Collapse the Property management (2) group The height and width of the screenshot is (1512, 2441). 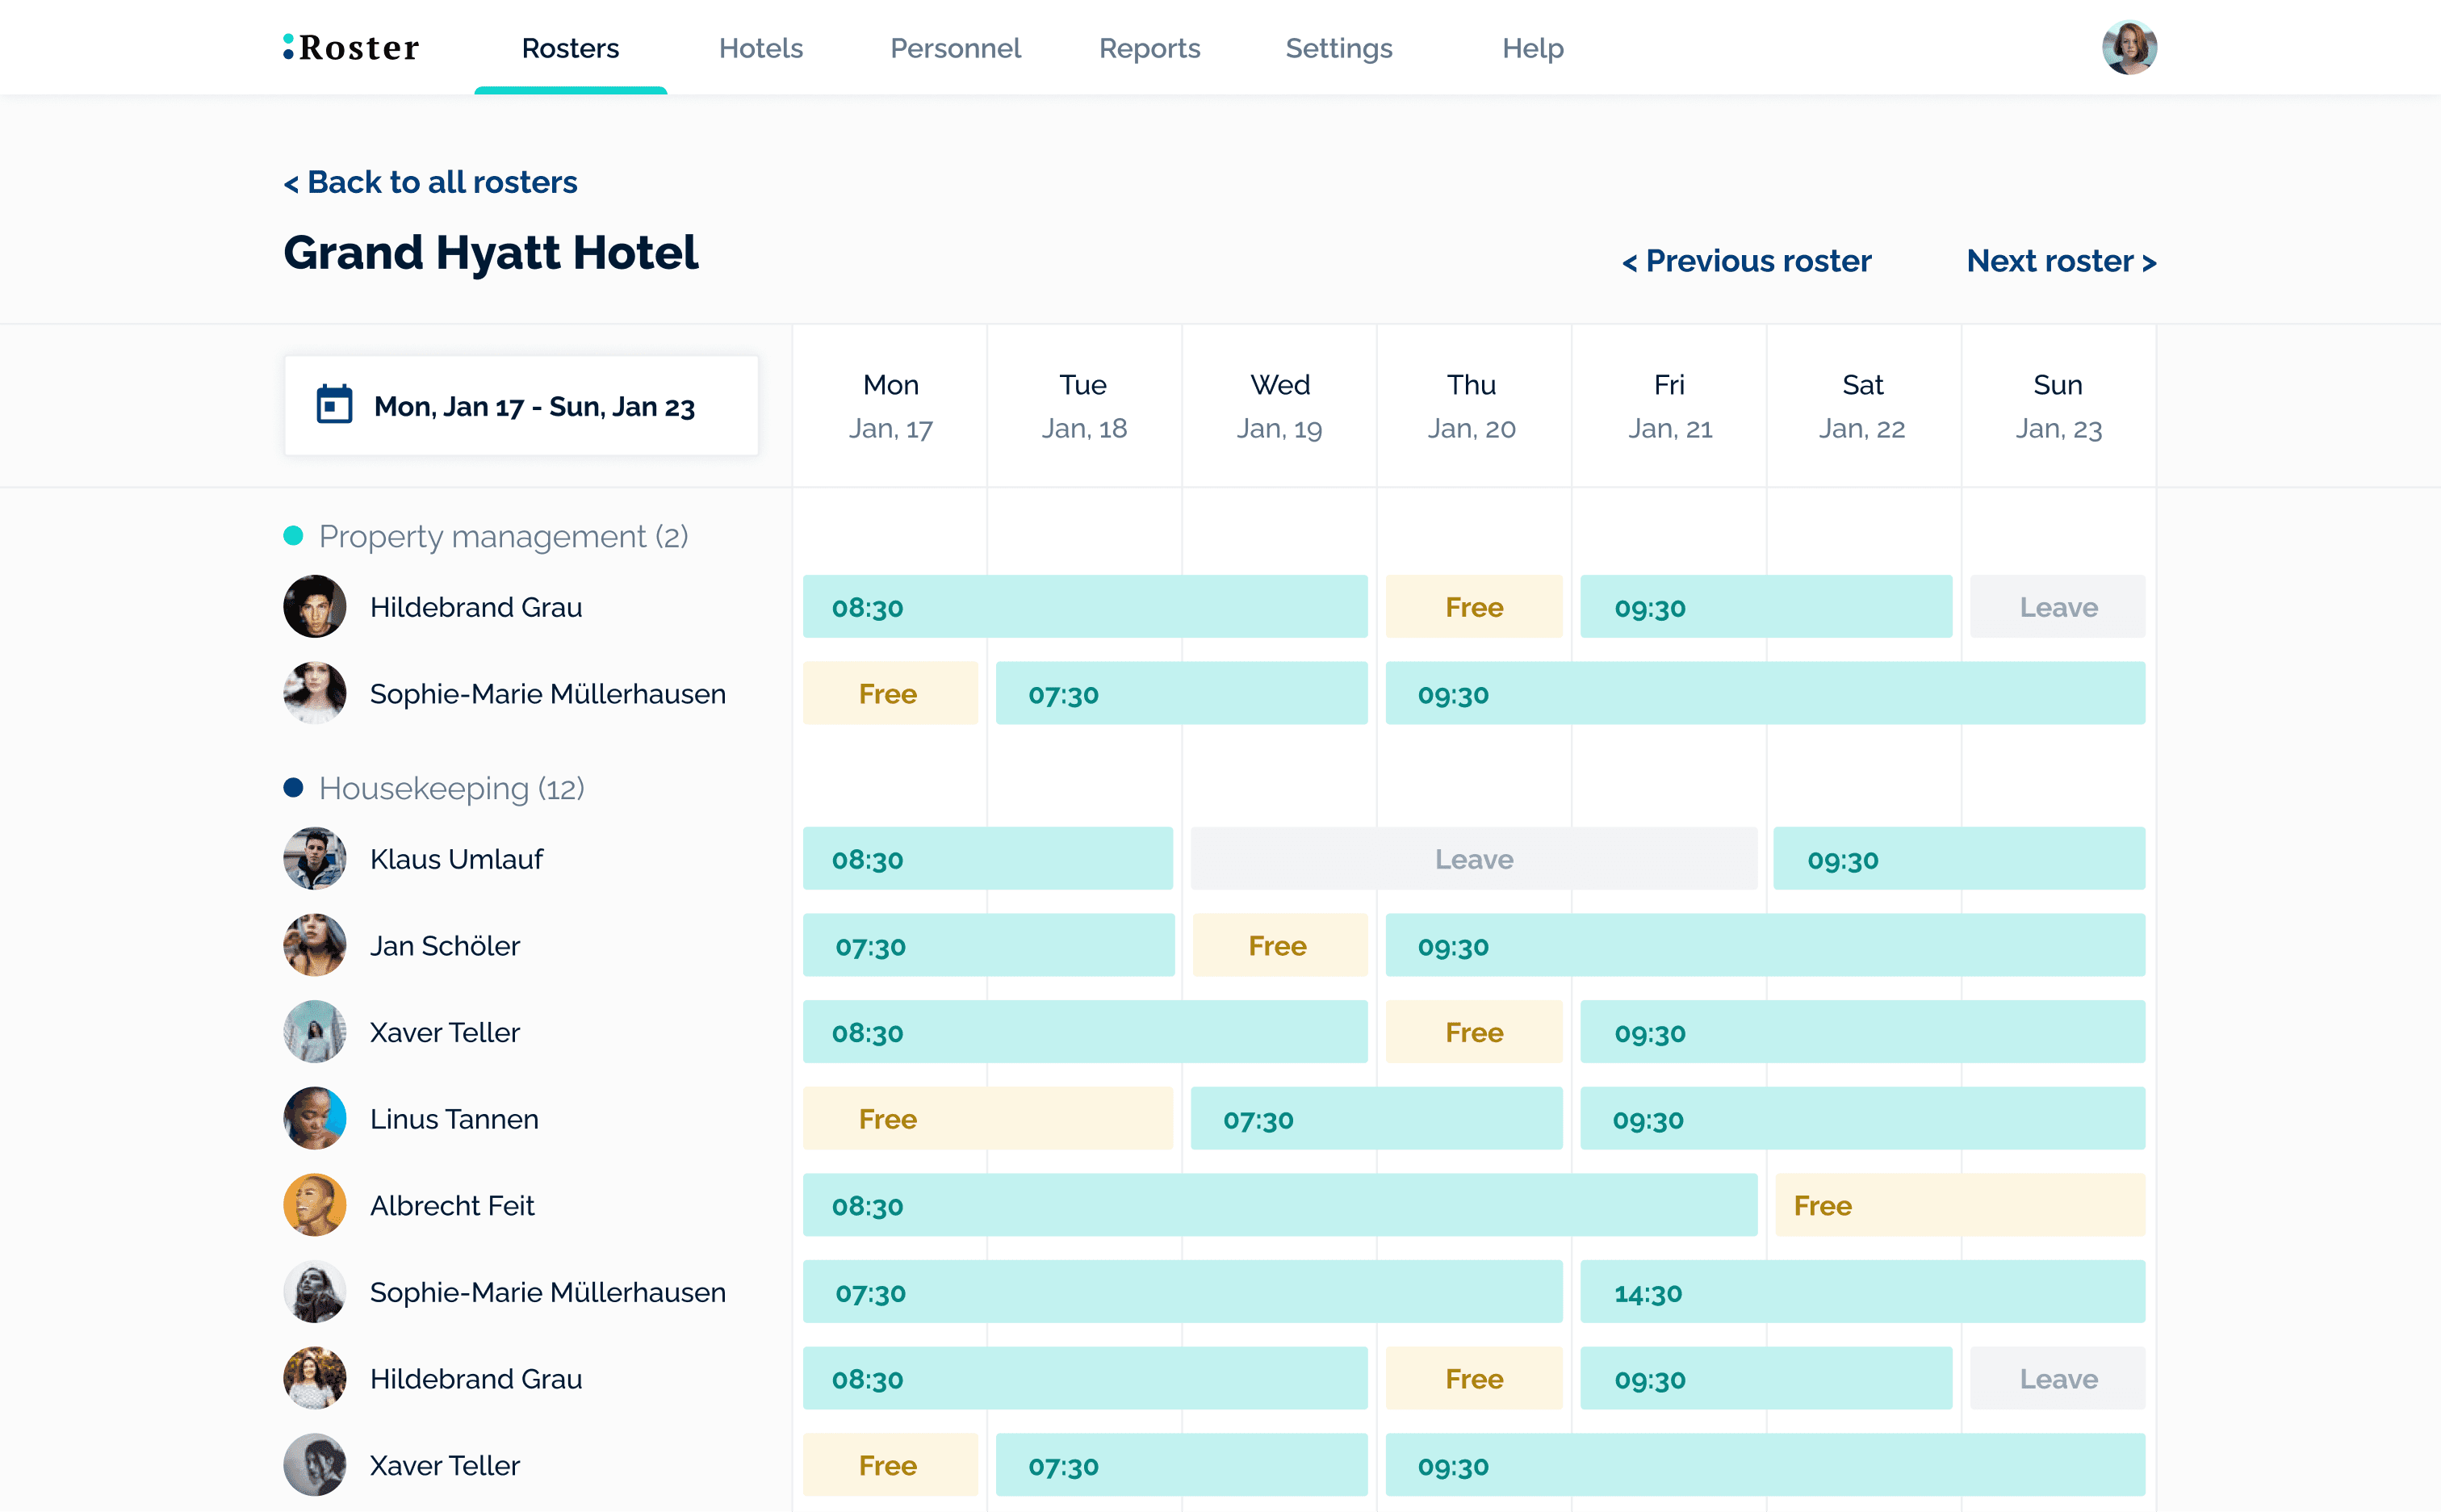click(x=502, y=536)
